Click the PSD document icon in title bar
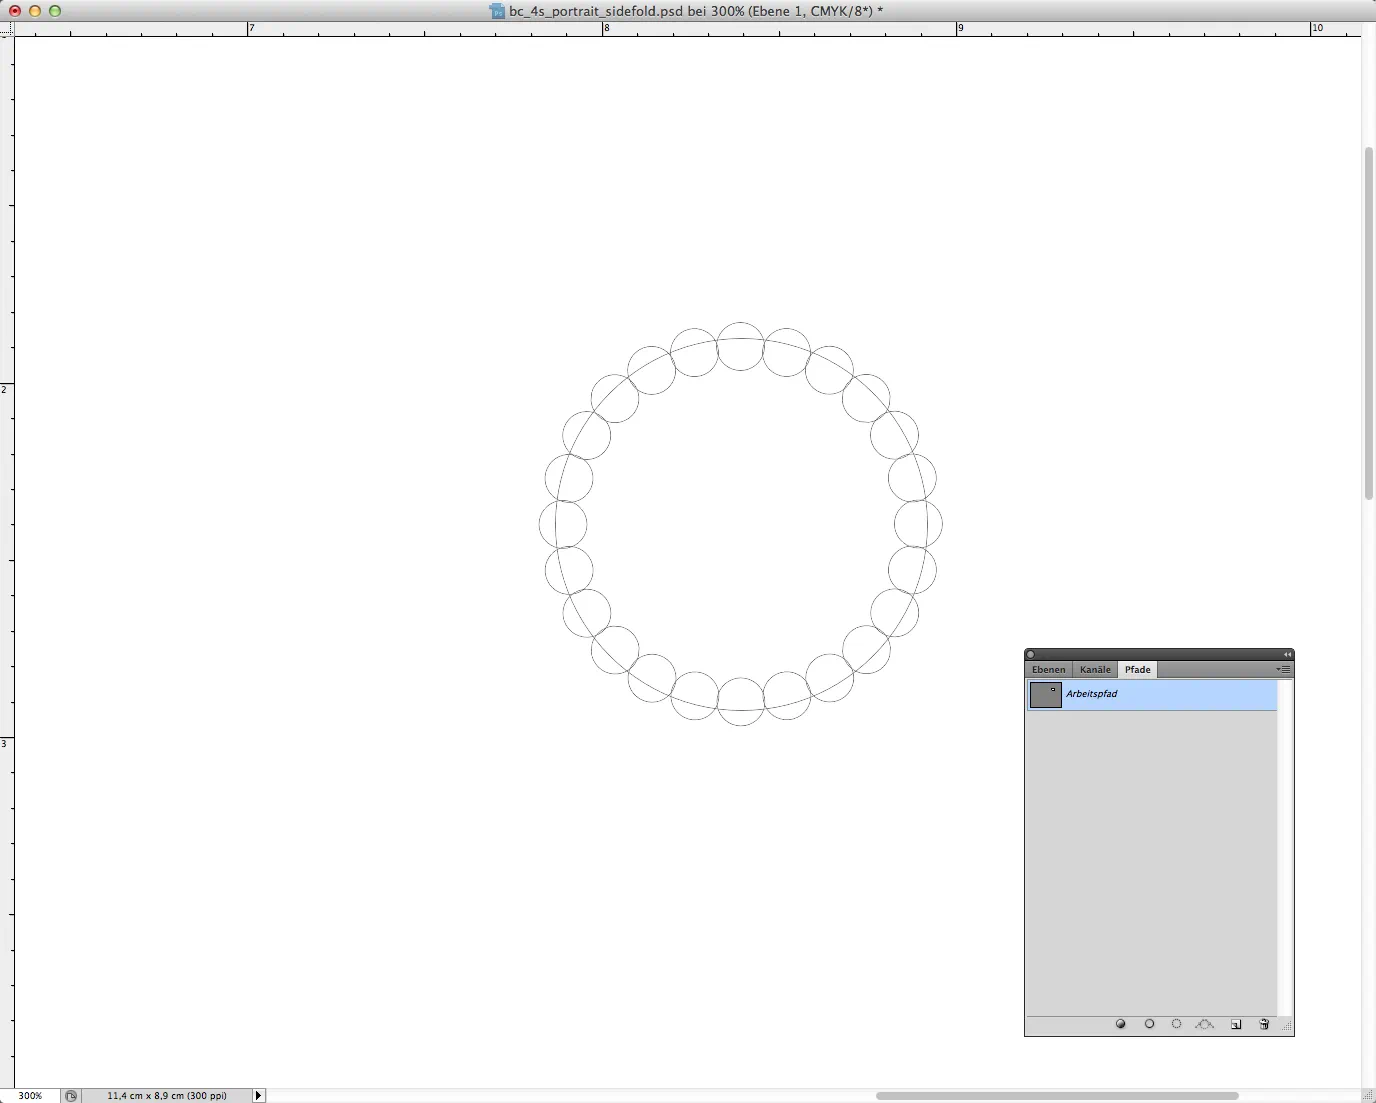Viewport: 1376px width, 1103px height. pos(497,11)
